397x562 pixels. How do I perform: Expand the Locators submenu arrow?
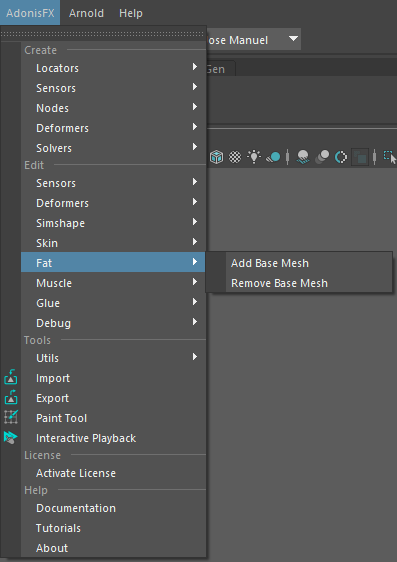click(x=195, y=67)
